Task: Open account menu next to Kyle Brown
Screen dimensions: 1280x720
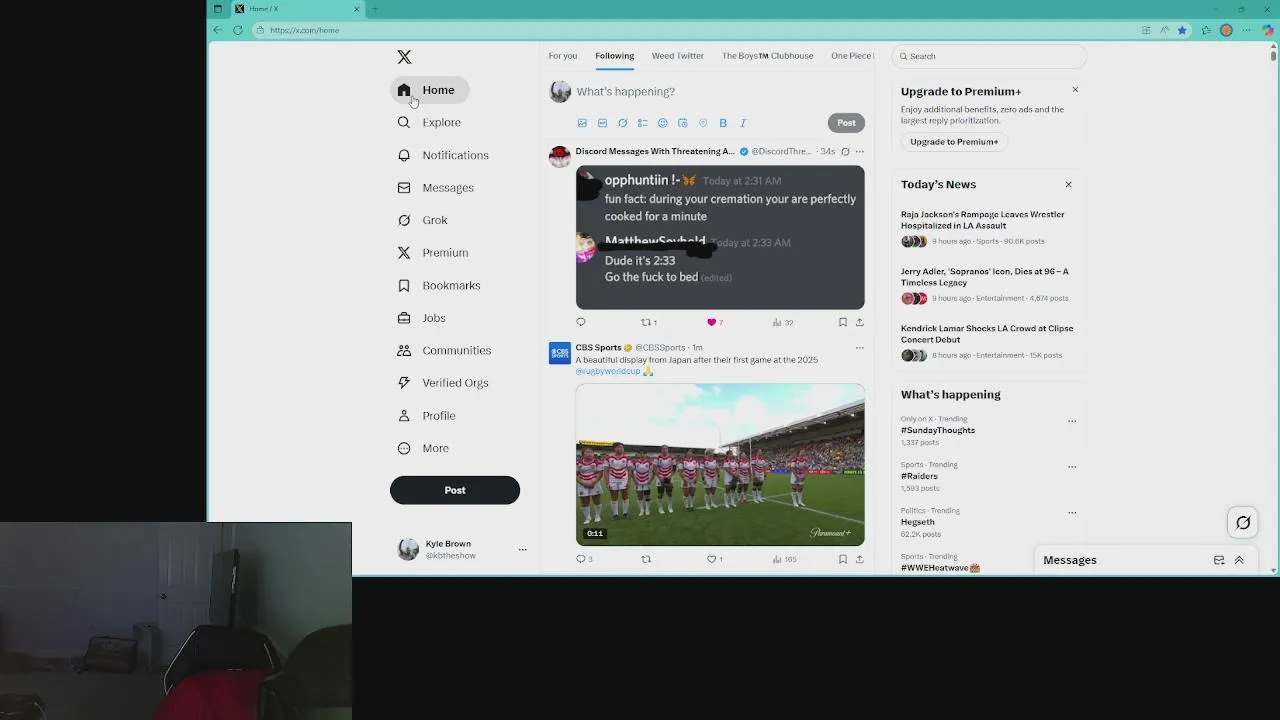Action: 522,549
